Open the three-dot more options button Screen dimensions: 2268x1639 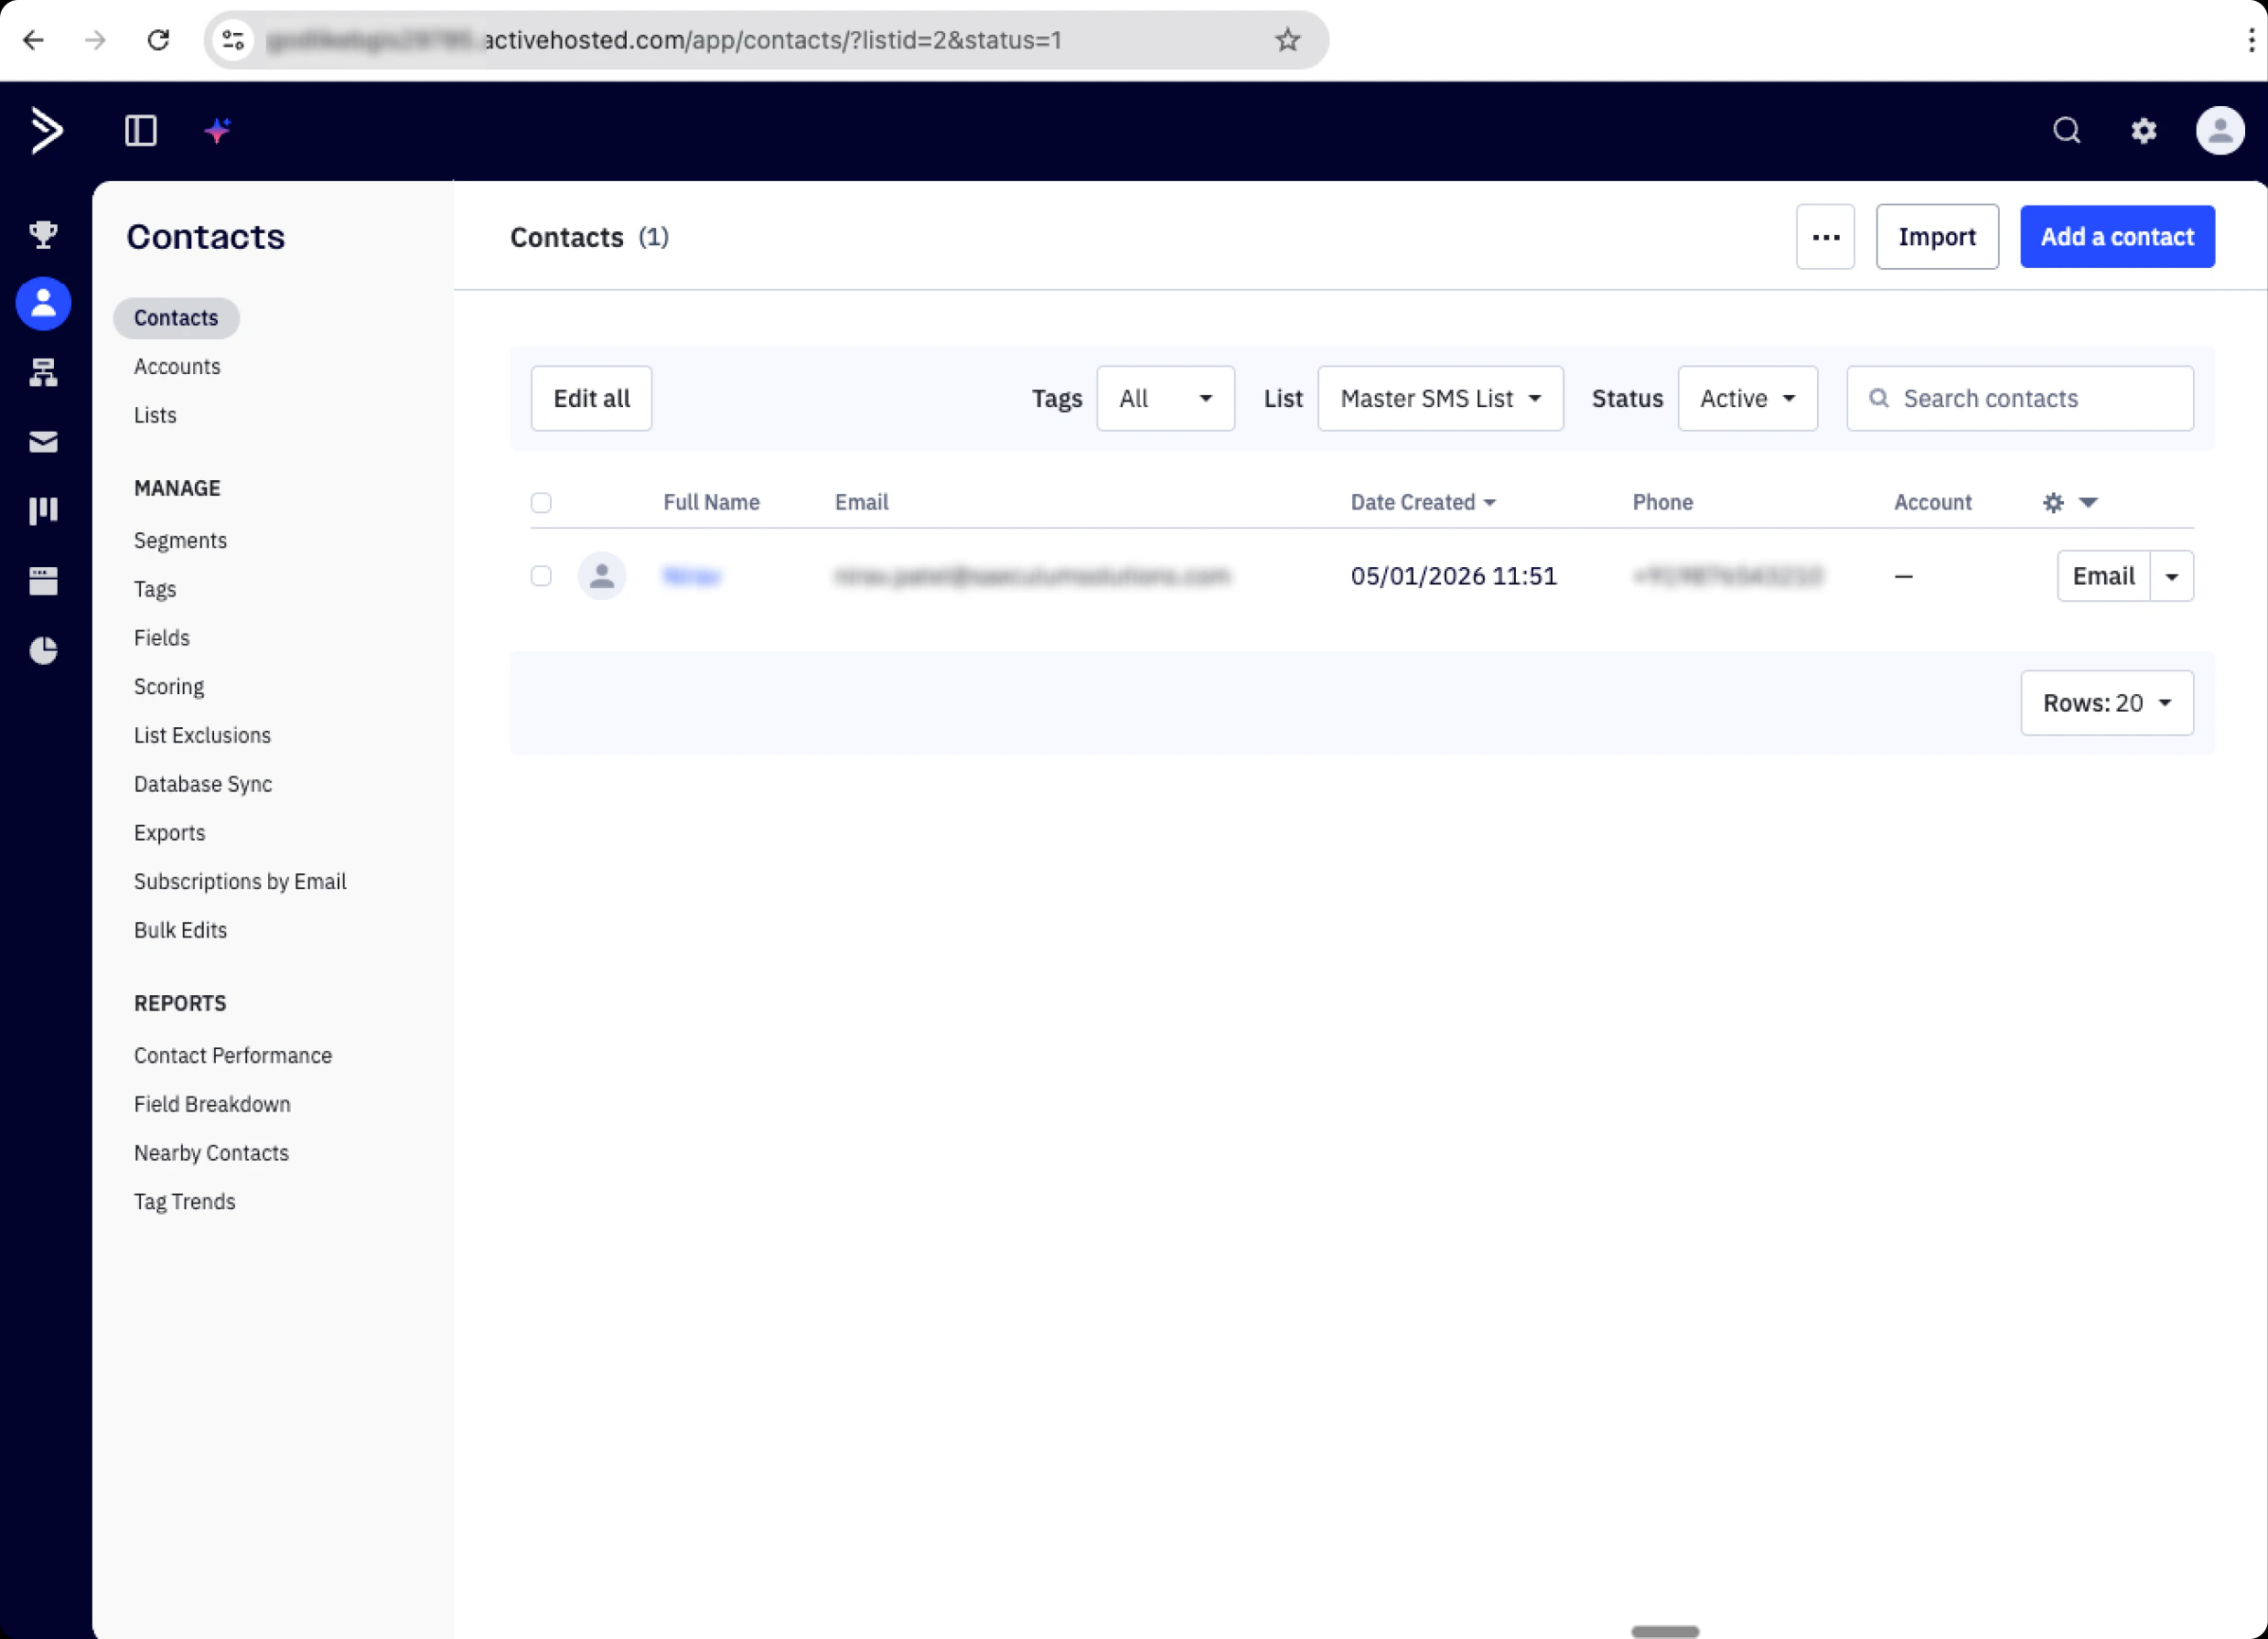pos(1825,237)
